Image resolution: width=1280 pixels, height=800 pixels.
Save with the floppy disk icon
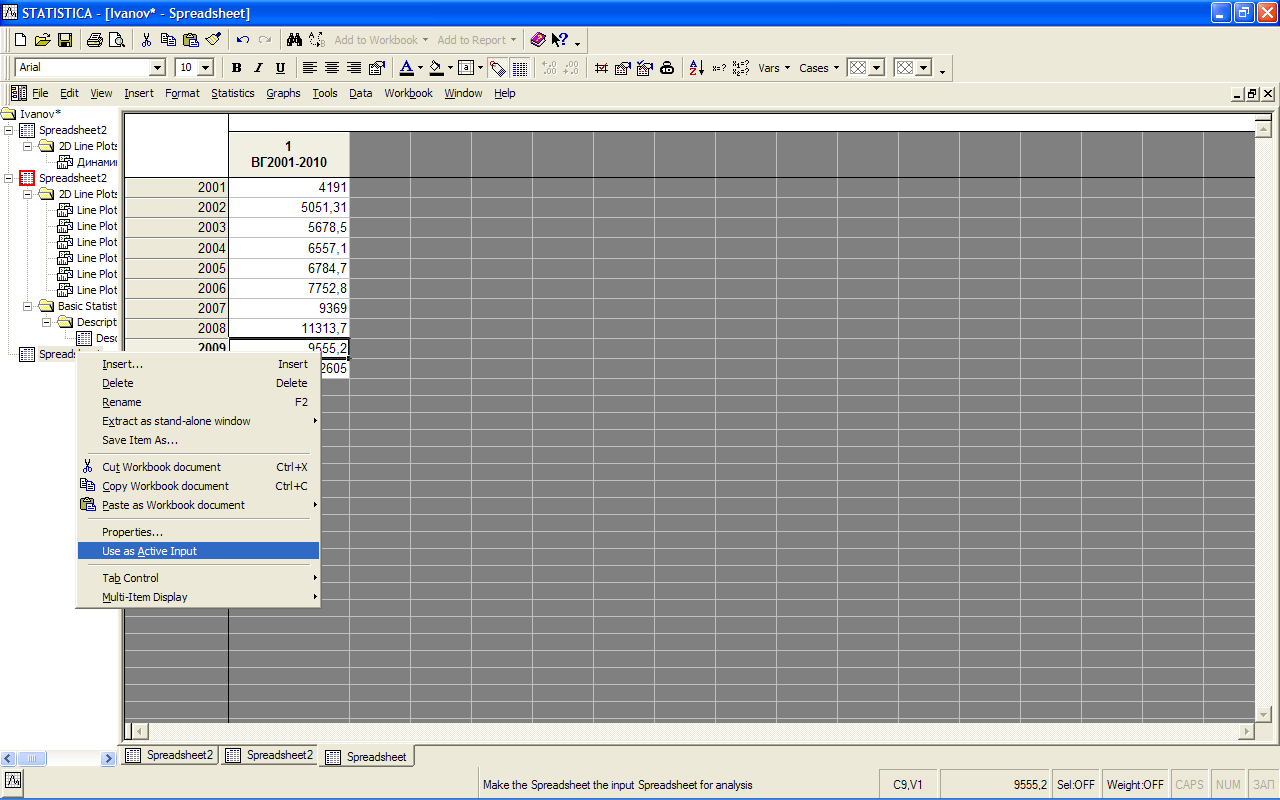(64, 40)
